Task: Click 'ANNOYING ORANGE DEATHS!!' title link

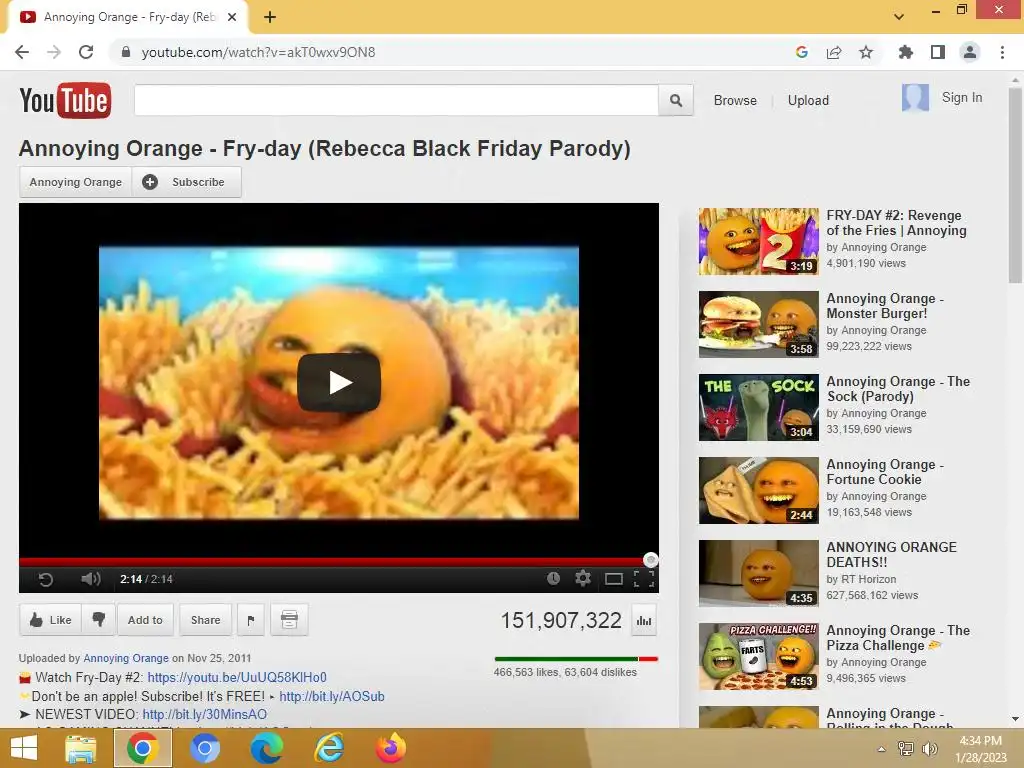Action: 891,554
